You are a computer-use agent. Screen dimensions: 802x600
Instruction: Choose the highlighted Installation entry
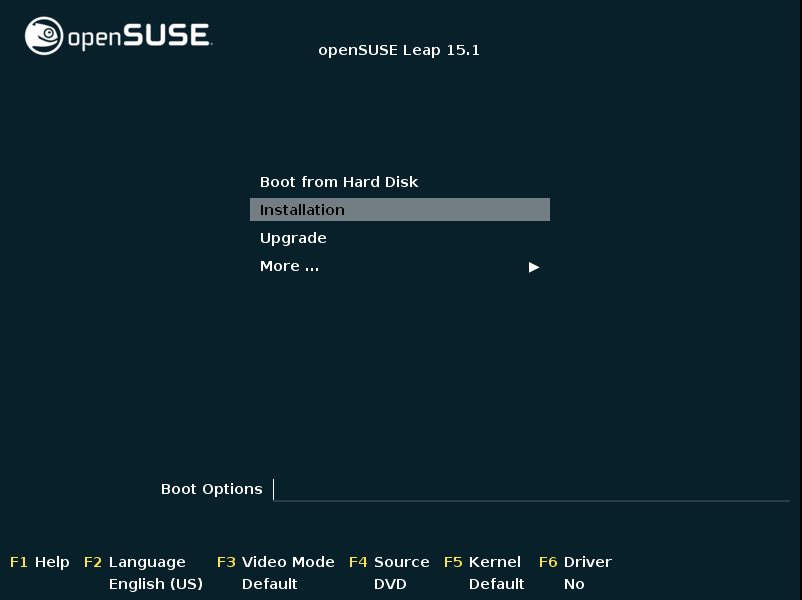click(x=399, y=210)
